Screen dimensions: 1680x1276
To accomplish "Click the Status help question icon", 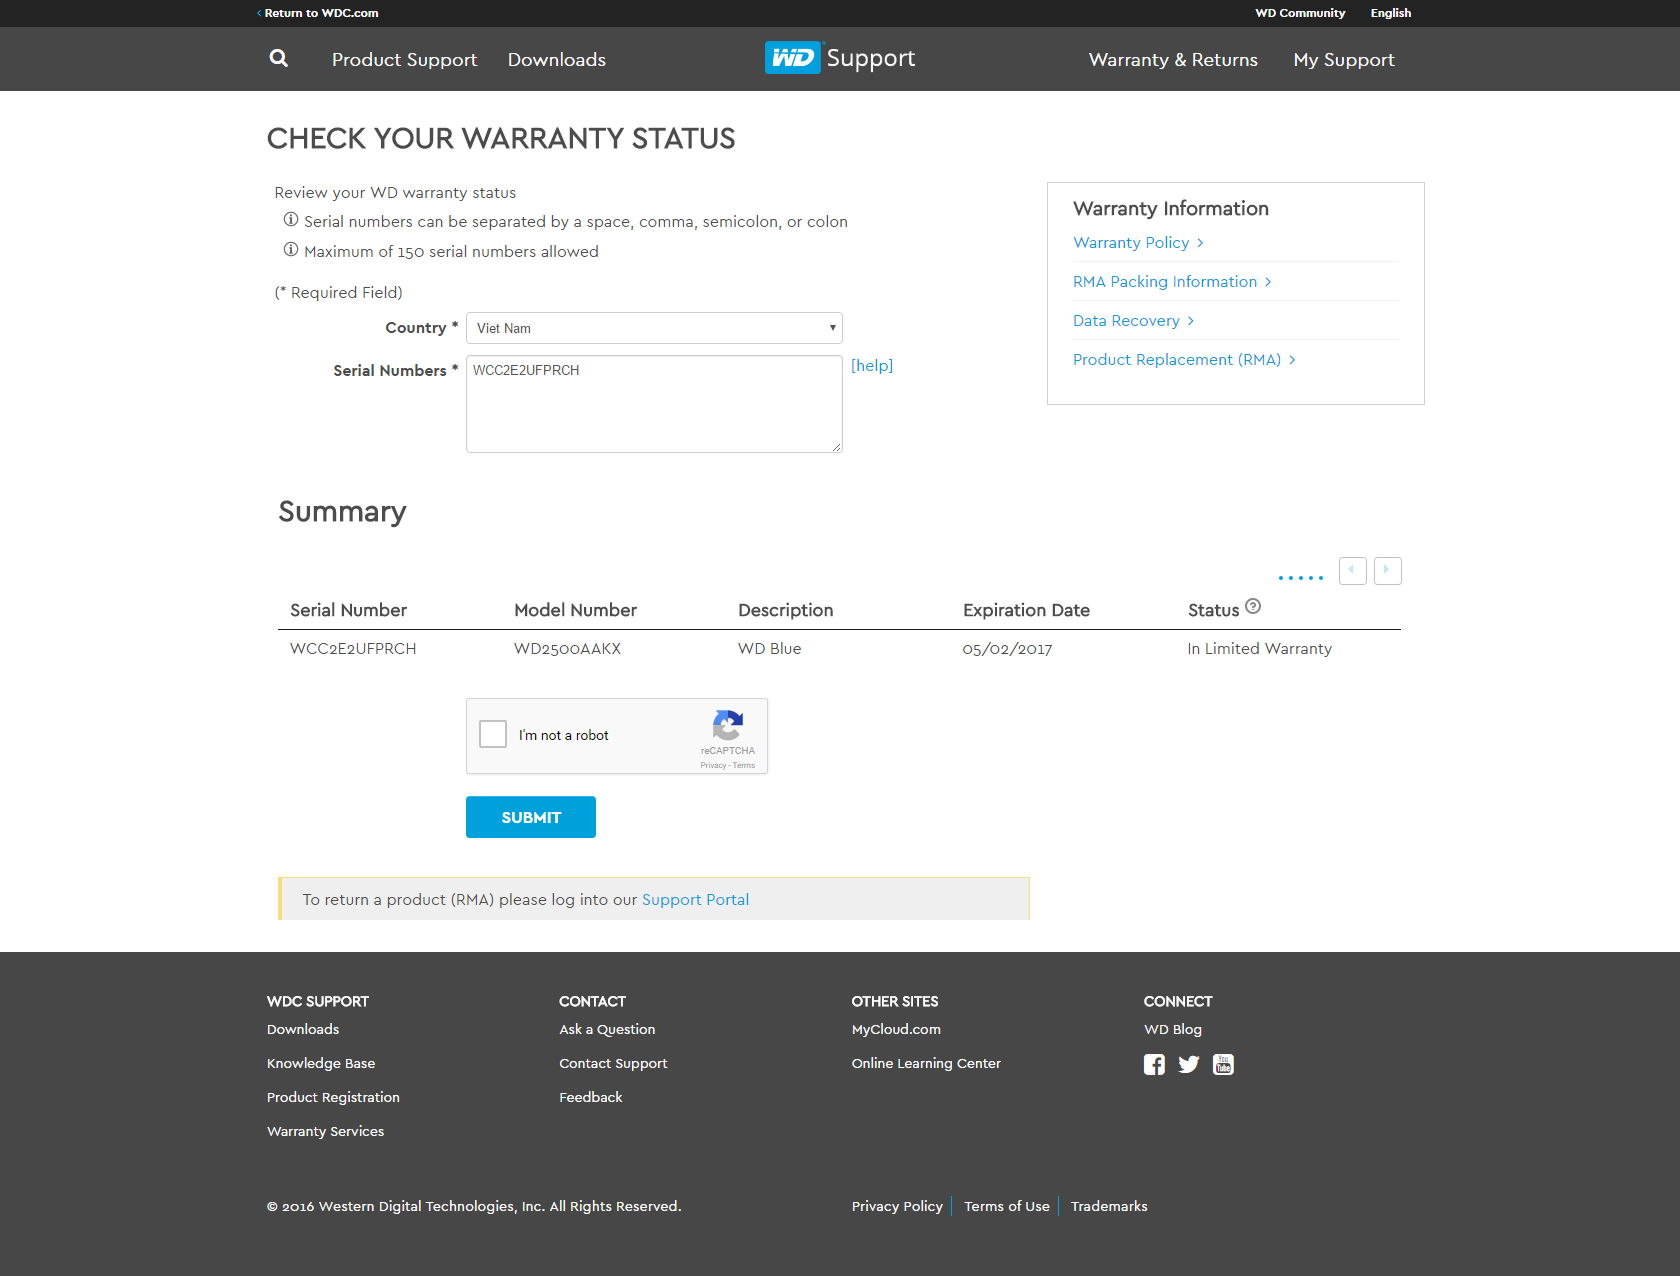I will pyautogui.click(x=1253, y=606).
